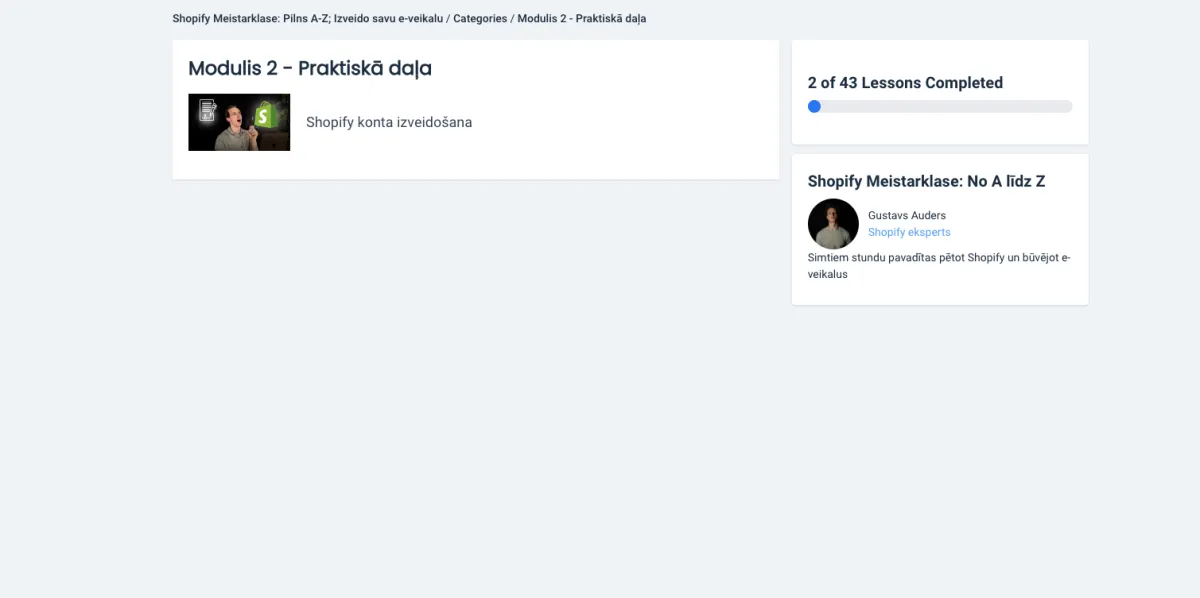Click the Modulis 2 - Praktiskā daļa heading

click(310, 68)
